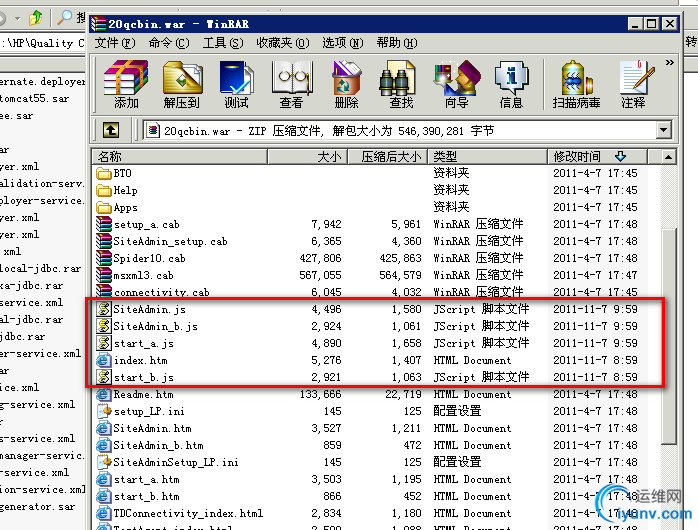Click the 查找 (Find) binoculars icon
Viewport: 698px width, 530px height.
(397, 79)
